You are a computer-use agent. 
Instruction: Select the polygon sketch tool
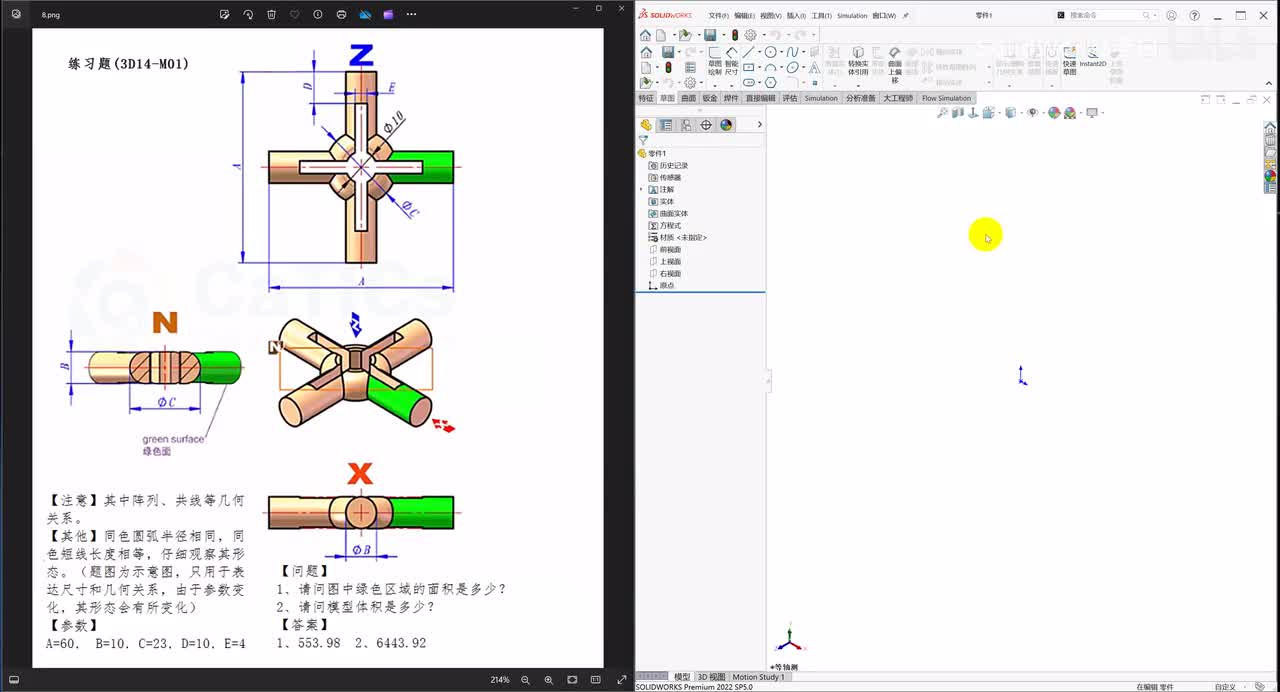[x=771, y=83]
